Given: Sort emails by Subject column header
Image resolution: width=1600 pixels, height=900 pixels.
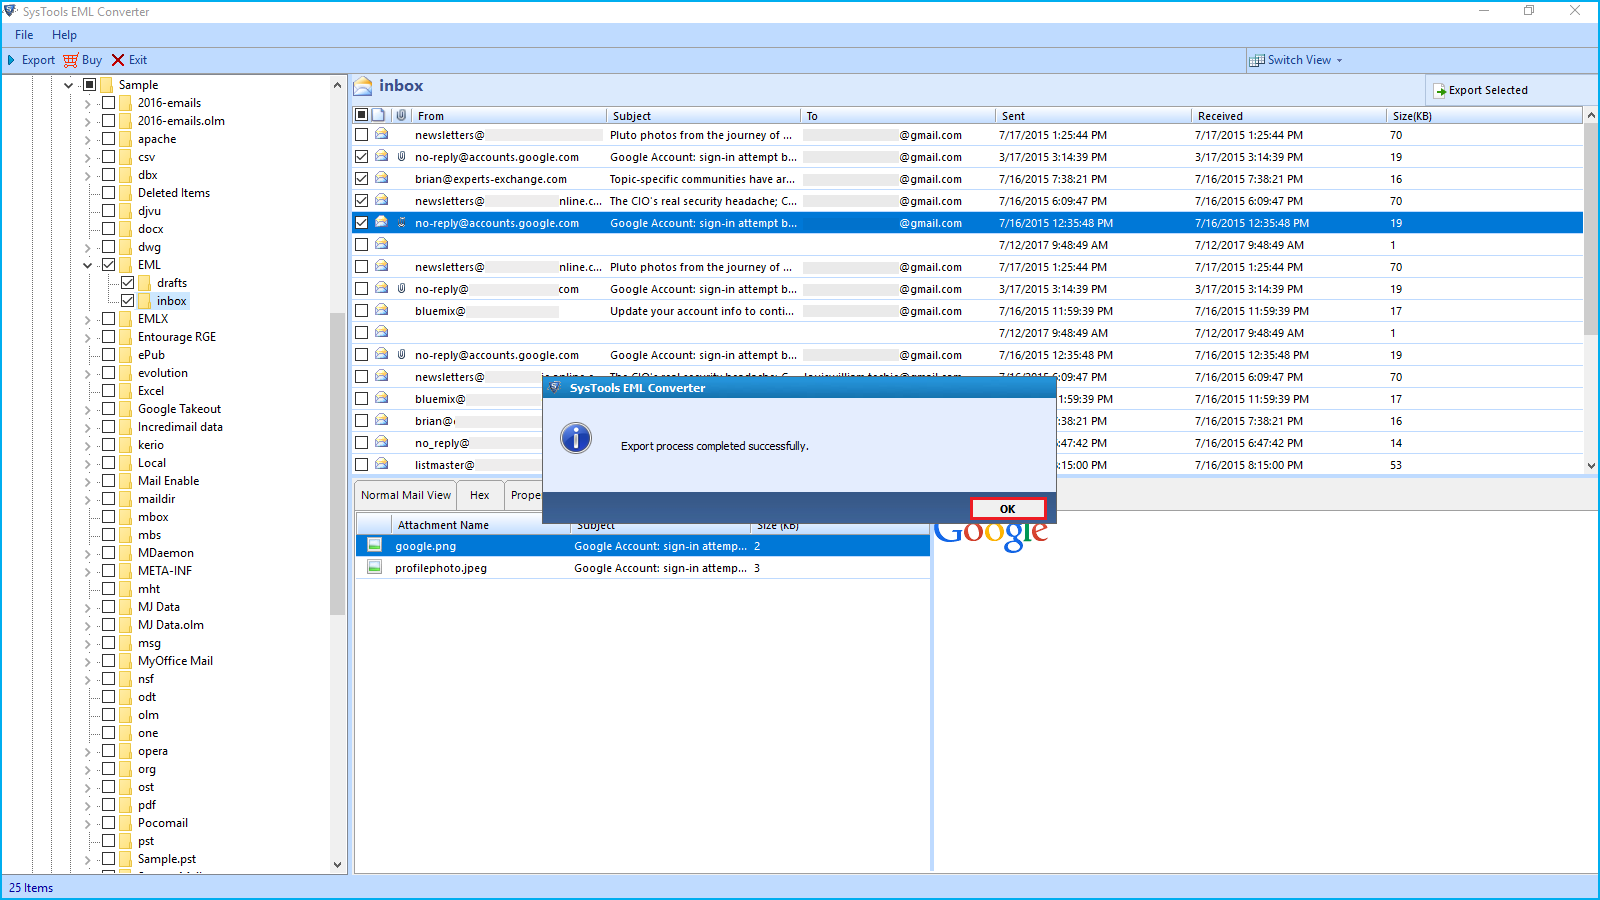Looking at the screenshot, I should click(x=703, y=116).
